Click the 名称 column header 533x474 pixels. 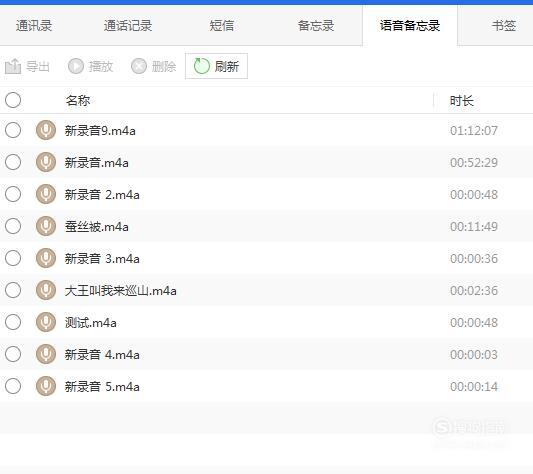point(78,101)
